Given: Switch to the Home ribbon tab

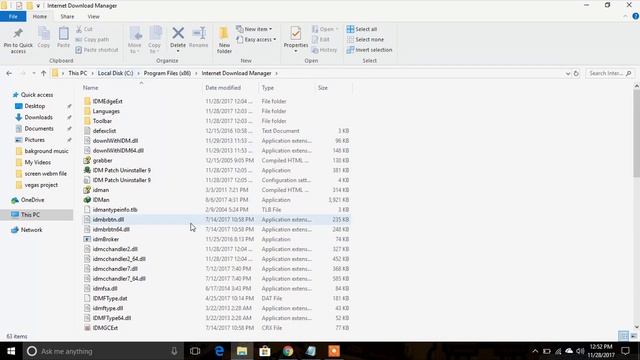Looking at the screenshot, I should coord(40,16).
